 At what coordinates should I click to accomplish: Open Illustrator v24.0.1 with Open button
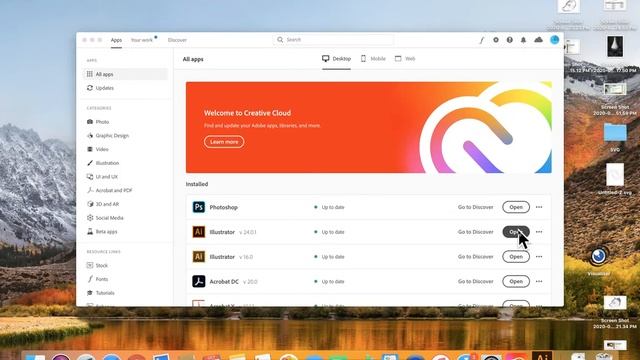click(x=516, y=232)
